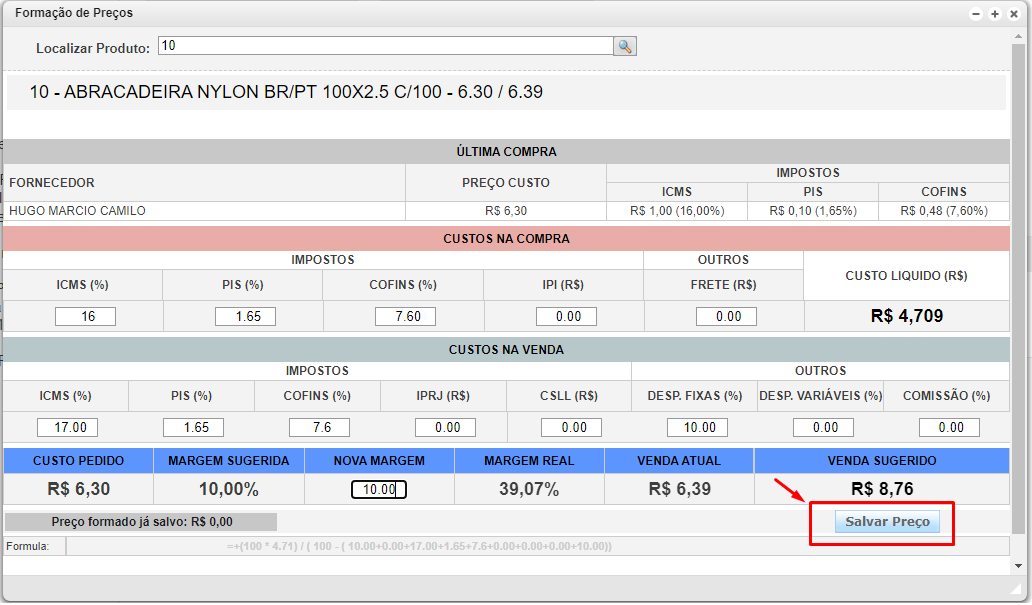Select the PIS (%) field under Custos na Venda
Viewport: 1032px width, 605px height.
pyautogui.click(x=193, y=427)
